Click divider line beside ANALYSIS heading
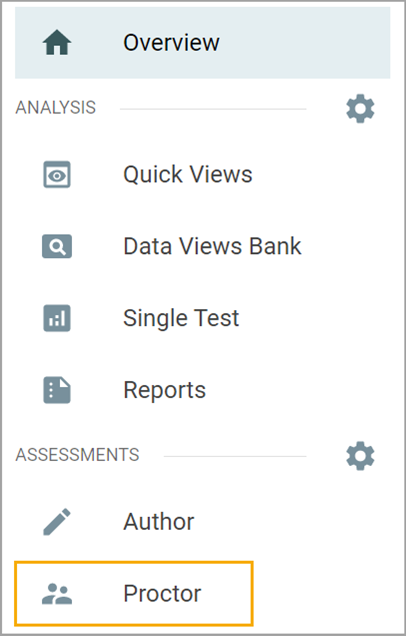The width and height of the screenshot is (406, 636). coord(213,109)
